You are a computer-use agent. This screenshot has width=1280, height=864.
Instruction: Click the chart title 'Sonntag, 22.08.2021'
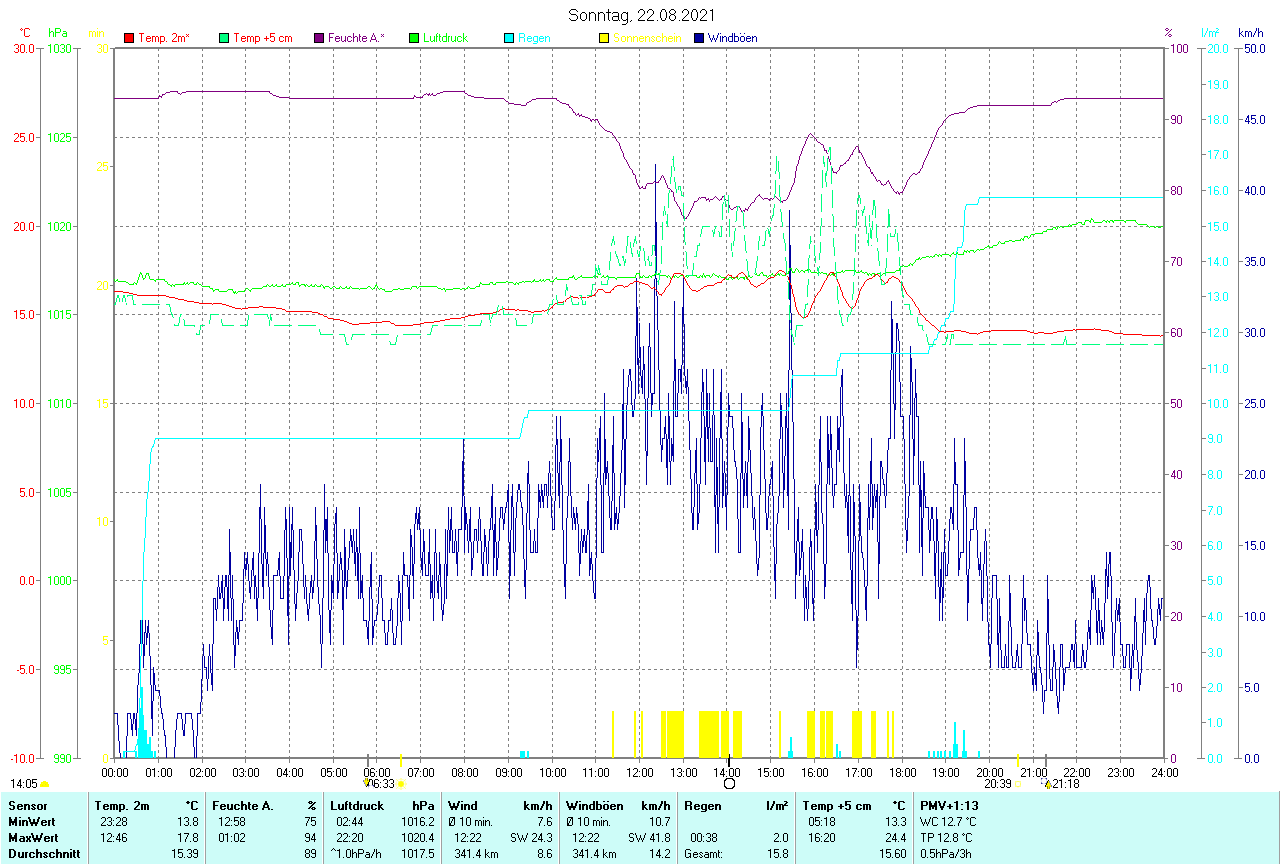point(641,14)
